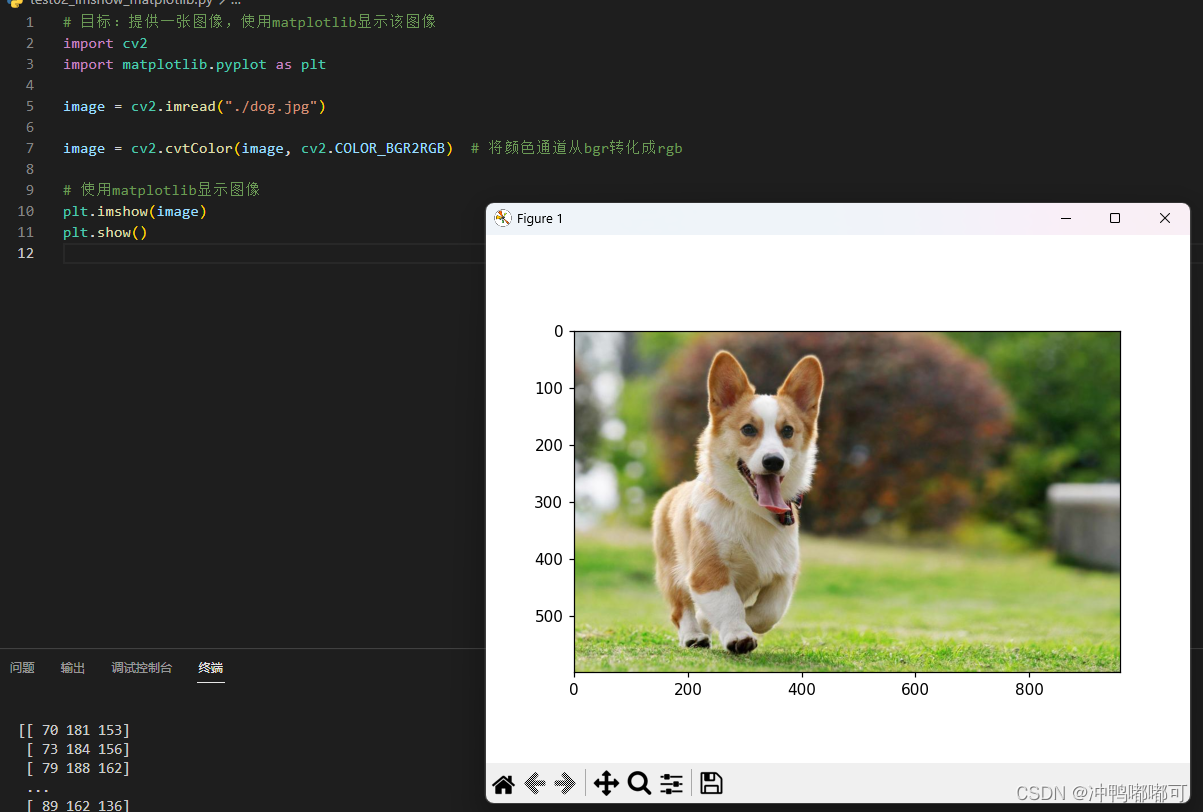Click the corgi image in the plot

847,502
